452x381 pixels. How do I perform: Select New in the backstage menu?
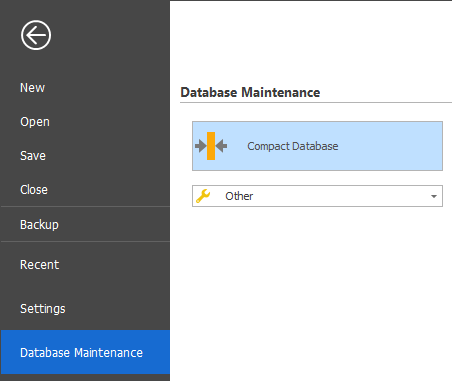(x=32, y=88)
